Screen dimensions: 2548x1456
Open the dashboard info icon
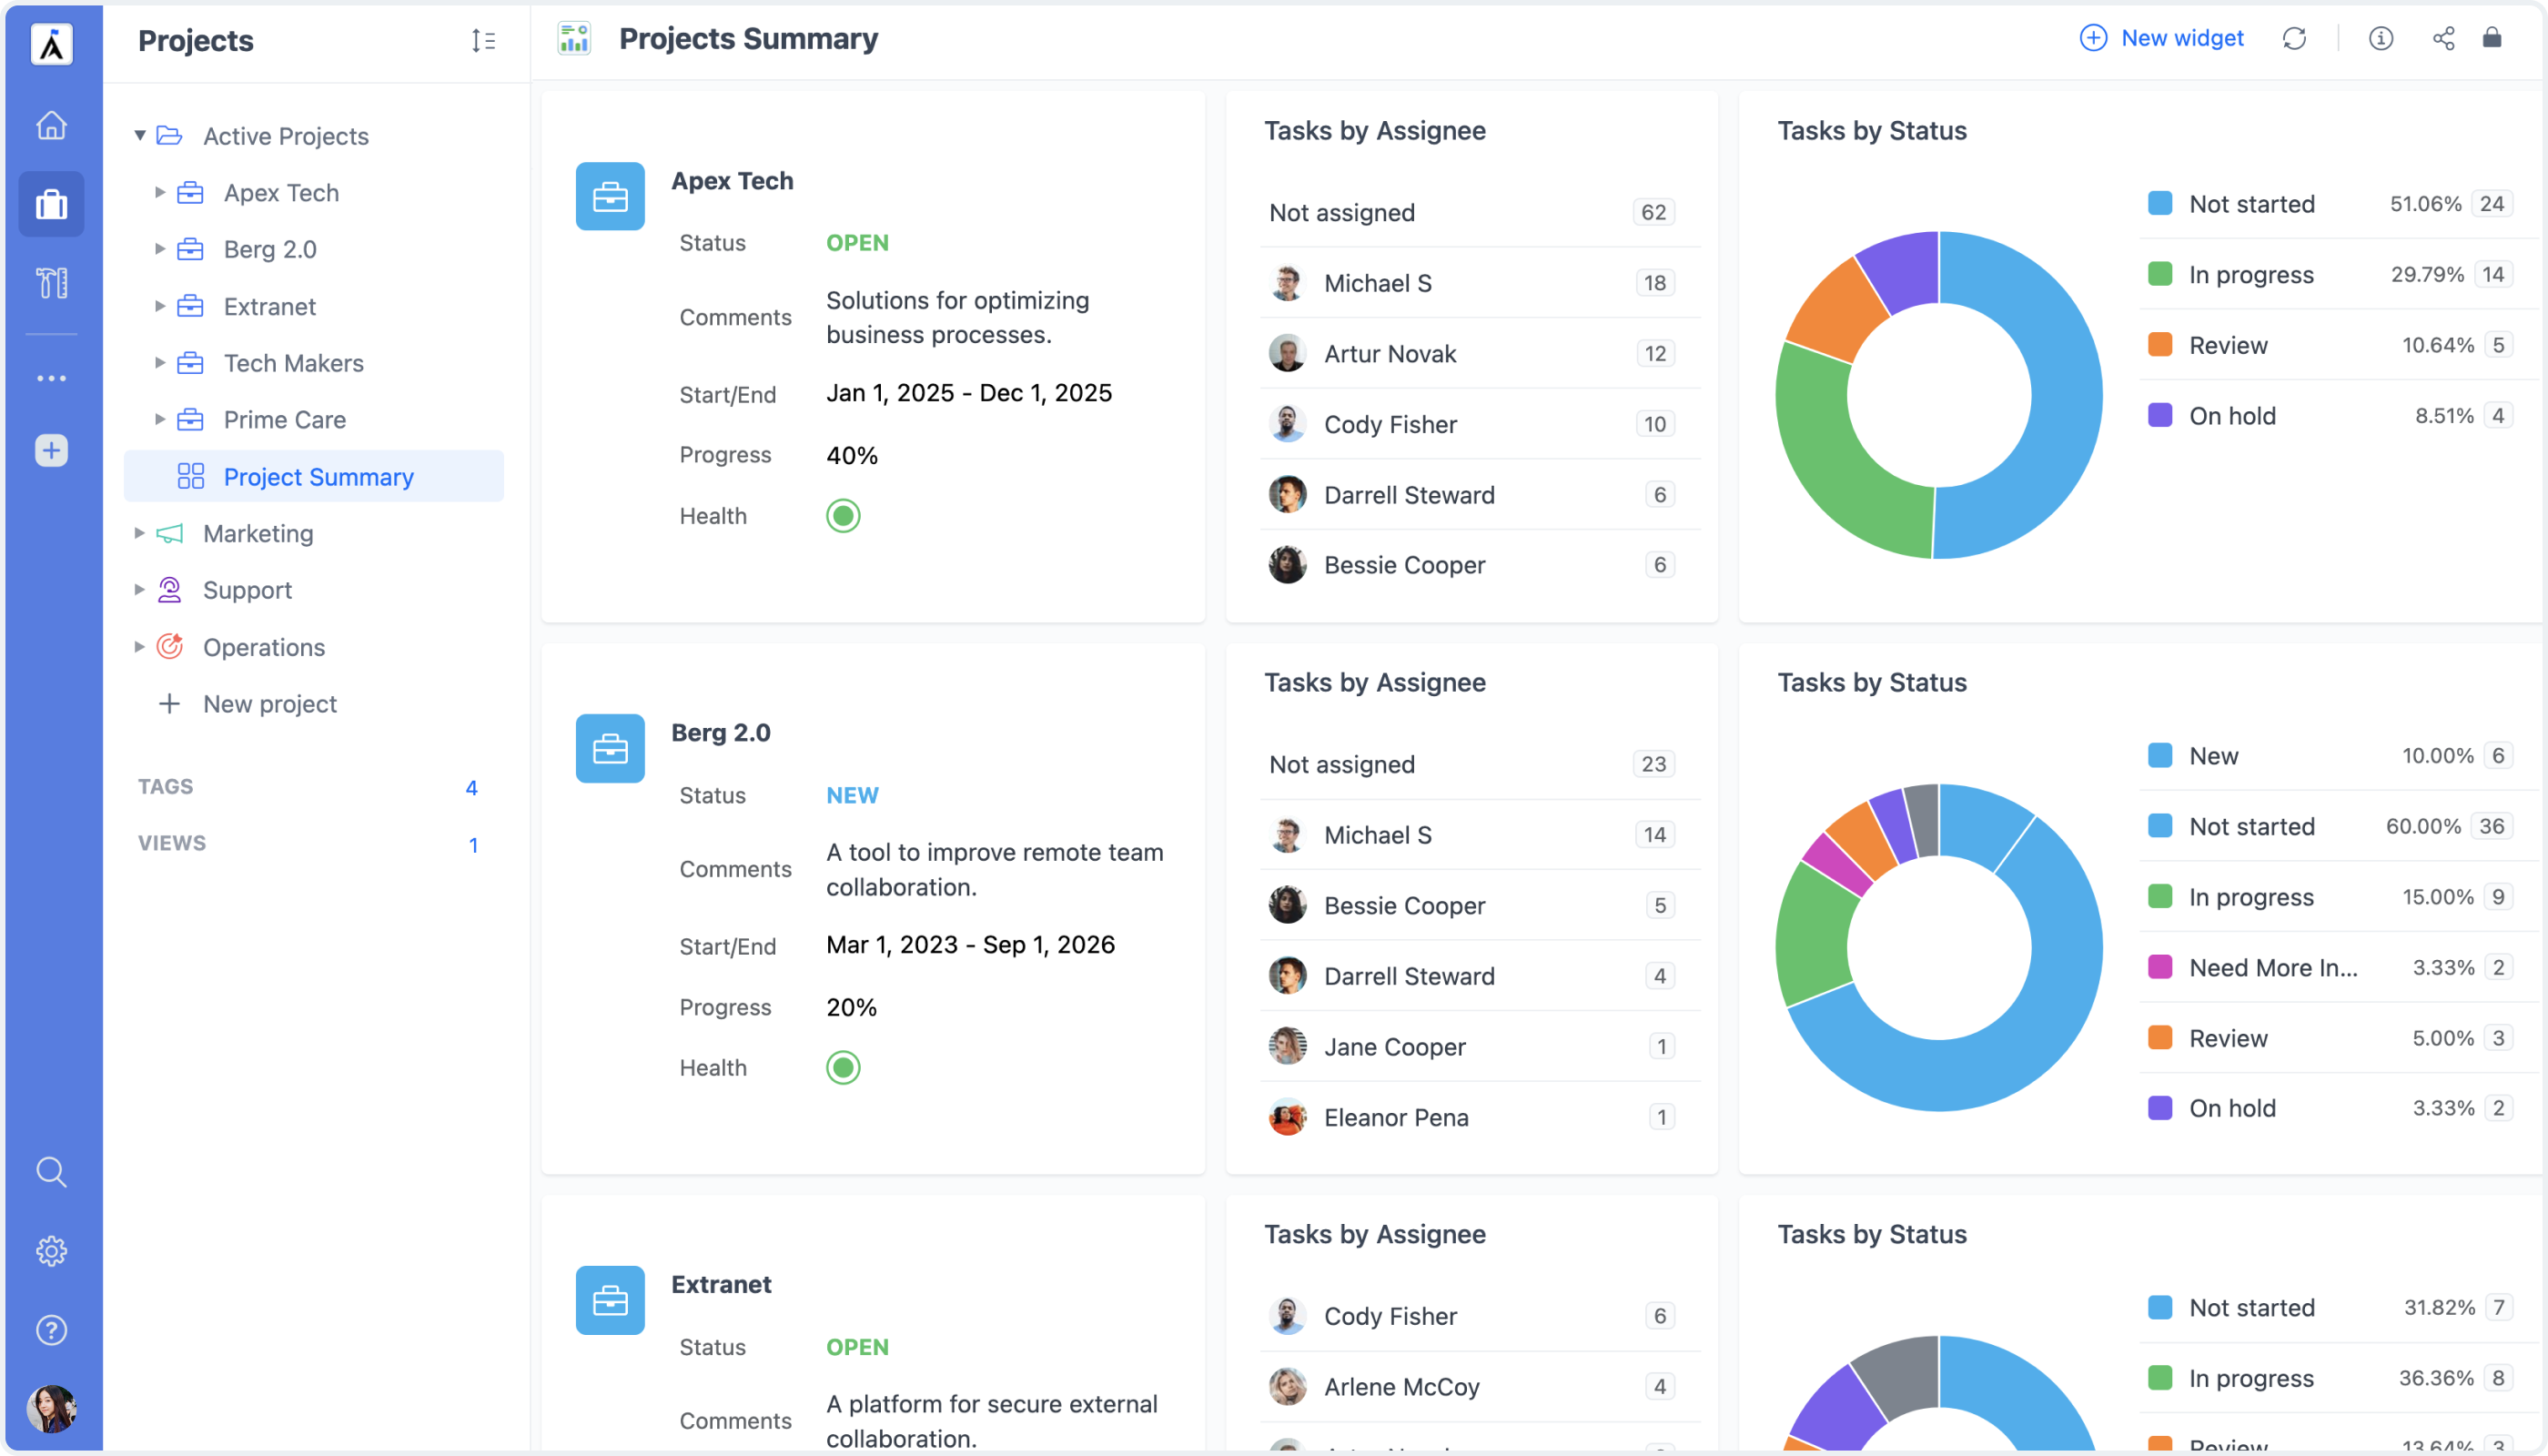tap(2380, 38)
